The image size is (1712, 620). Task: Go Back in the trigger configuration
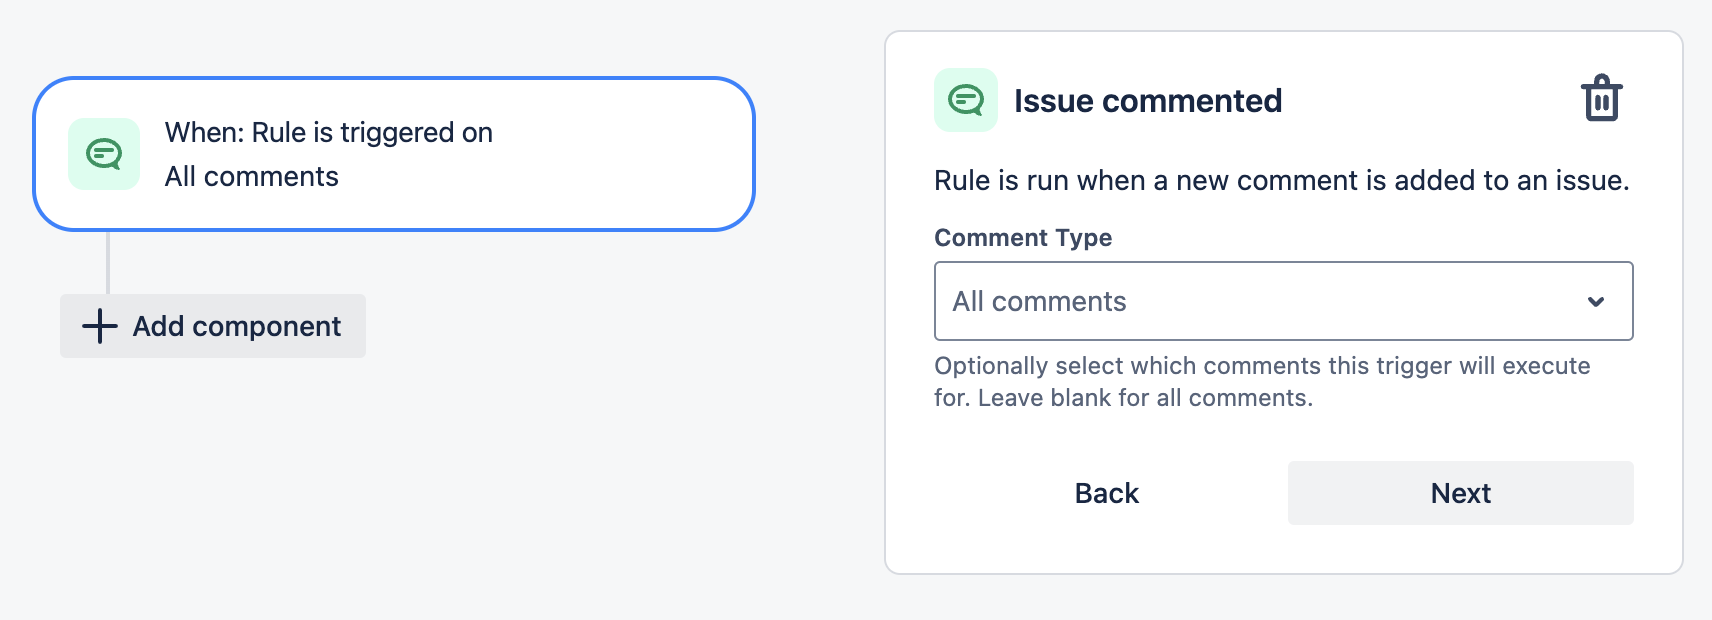pyautogui.click(x=1105, y=492)
